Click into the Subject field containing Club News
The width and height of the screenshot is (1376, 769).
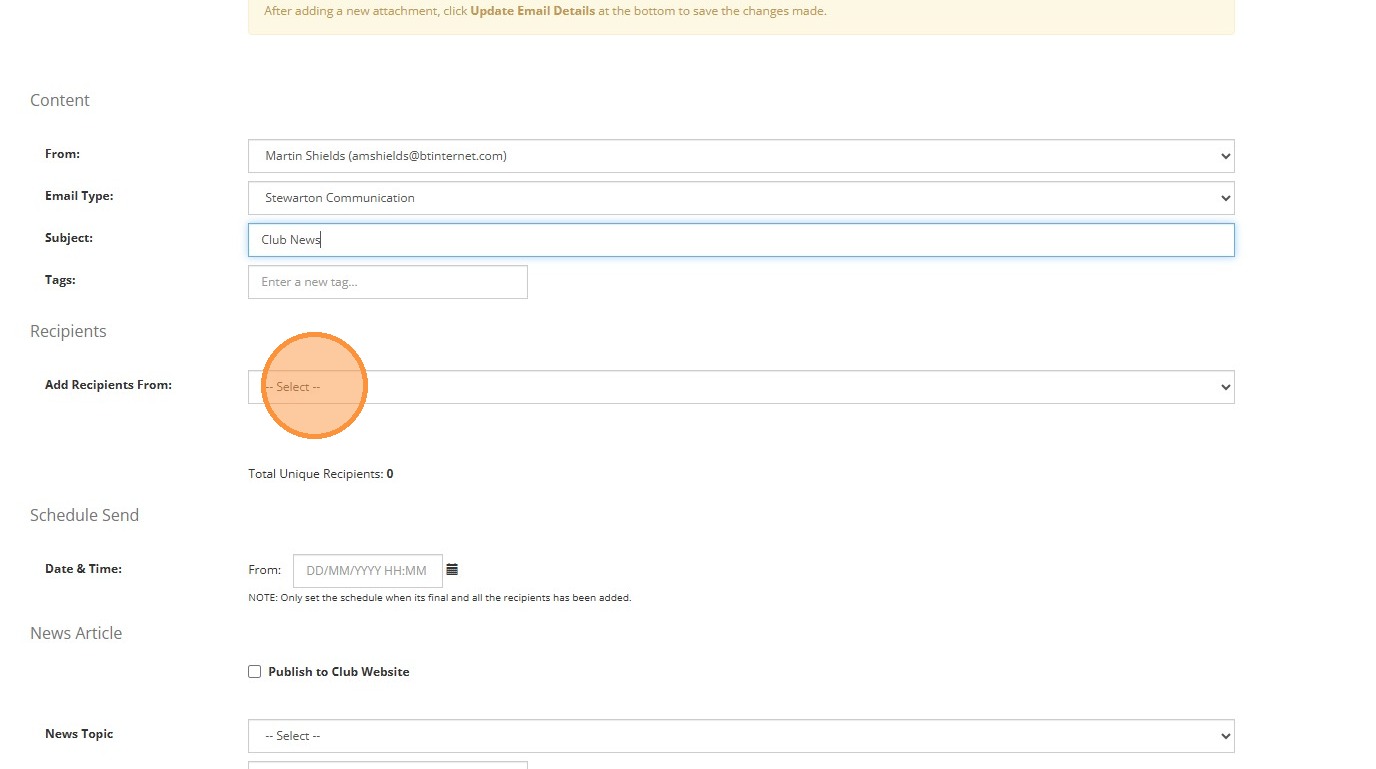[741, 240]
